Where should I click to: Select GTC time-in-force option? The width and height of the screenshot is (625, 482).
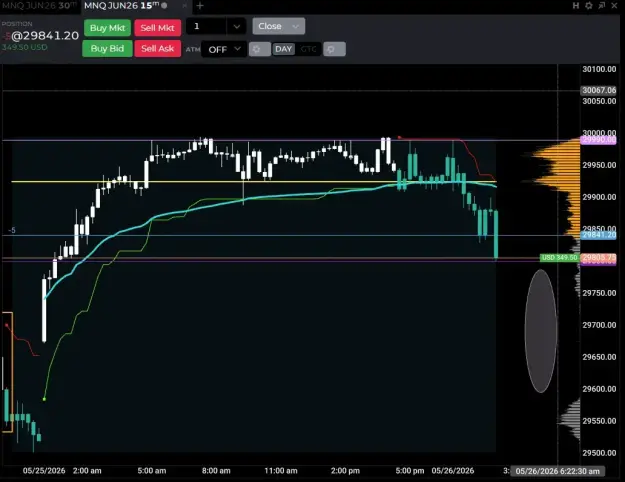click(308, 49)
